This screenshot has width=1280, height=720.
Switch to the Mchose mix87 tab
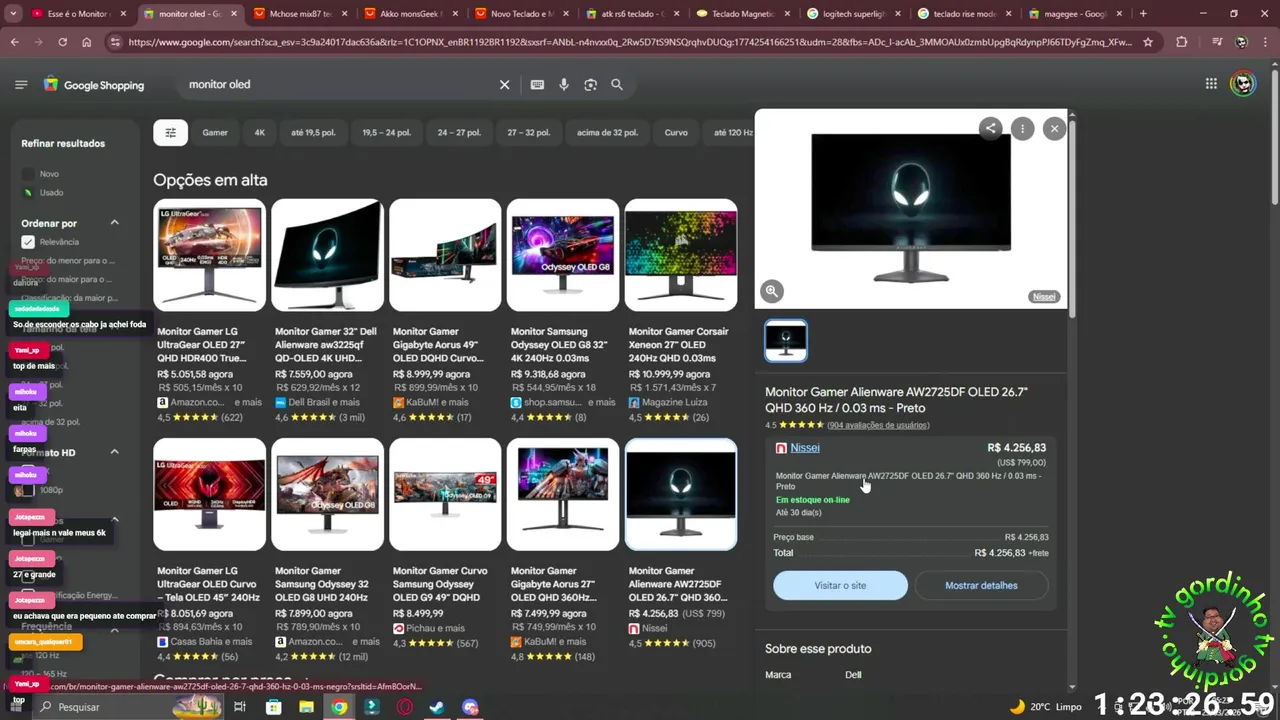[x=300, y=14]
